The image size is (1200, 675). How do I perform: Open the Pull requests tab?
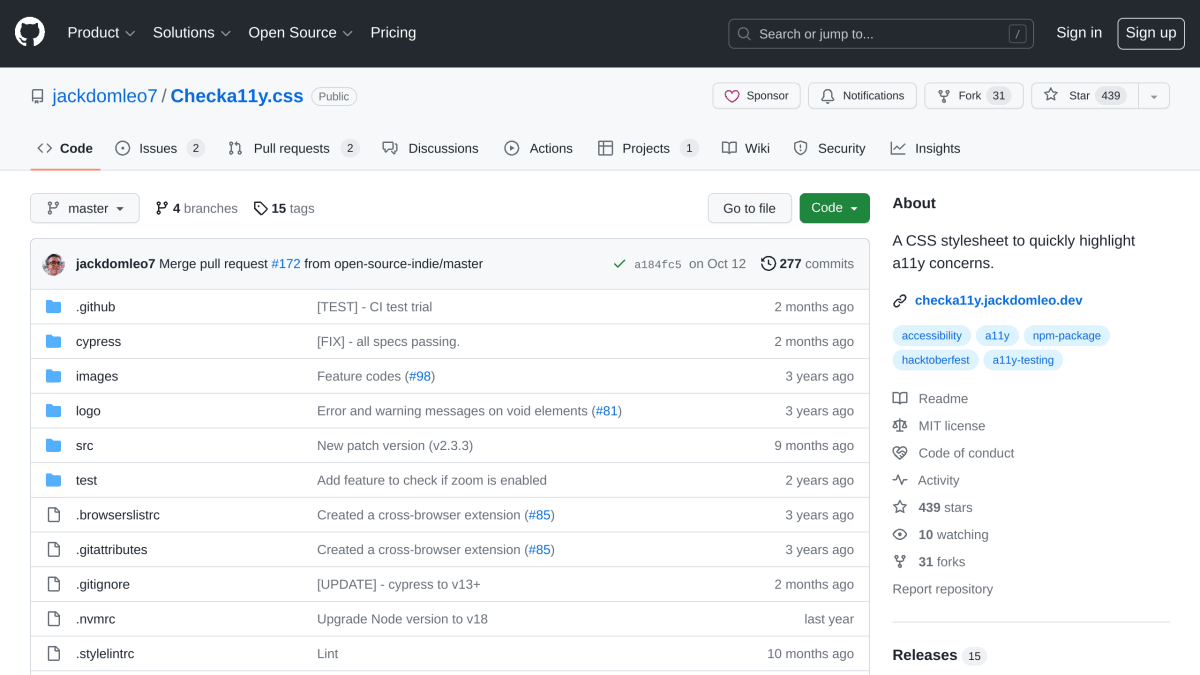click(293, 148)
